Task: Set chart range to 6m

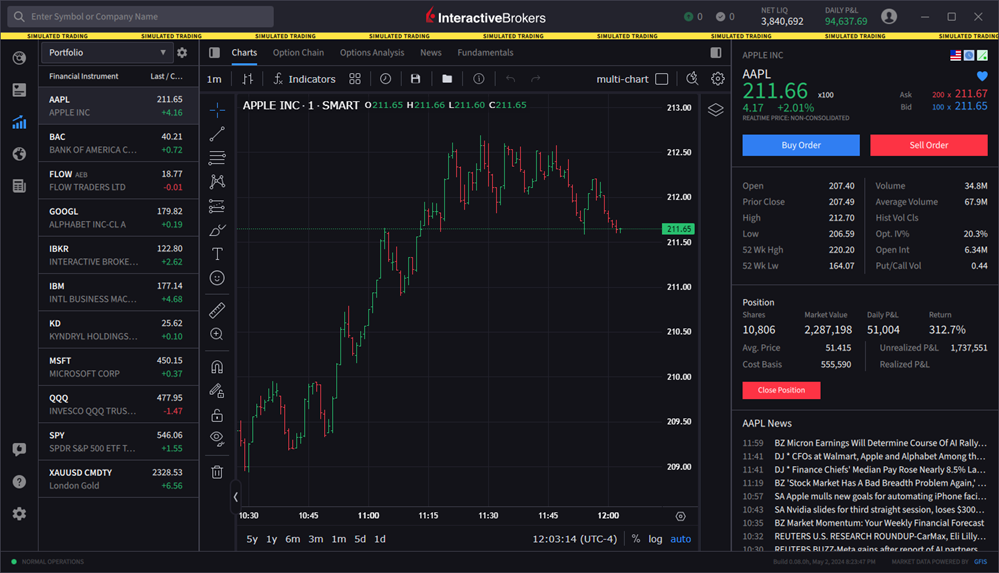Action: tap(292, 539)
